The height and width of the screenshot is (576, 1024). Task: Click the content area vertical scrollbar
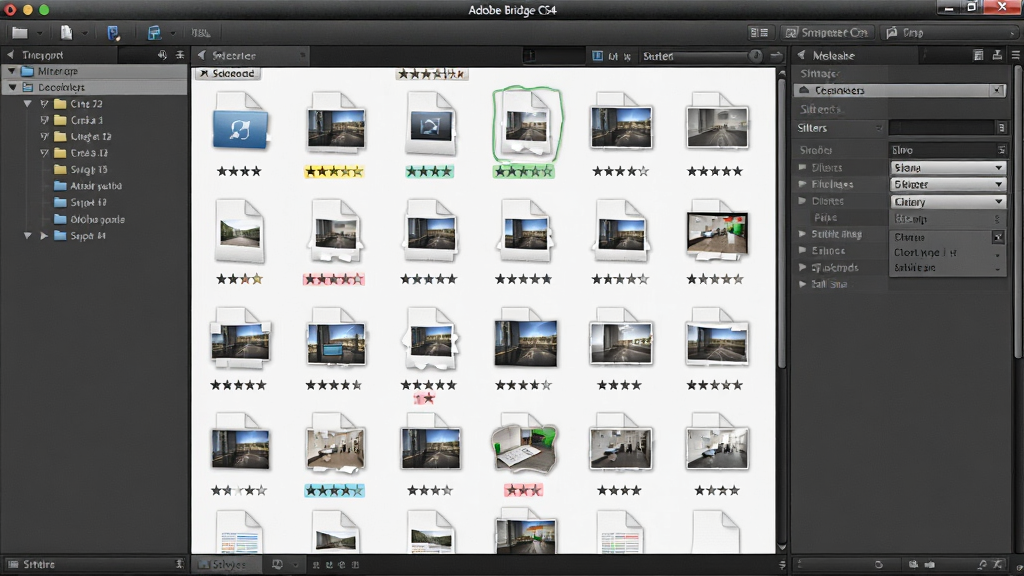[782, 222]
